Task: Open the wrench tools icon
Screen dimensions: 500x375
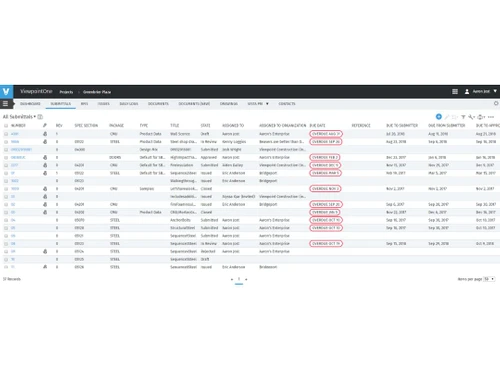Action: pyautogui.click(x=471, y=117)
